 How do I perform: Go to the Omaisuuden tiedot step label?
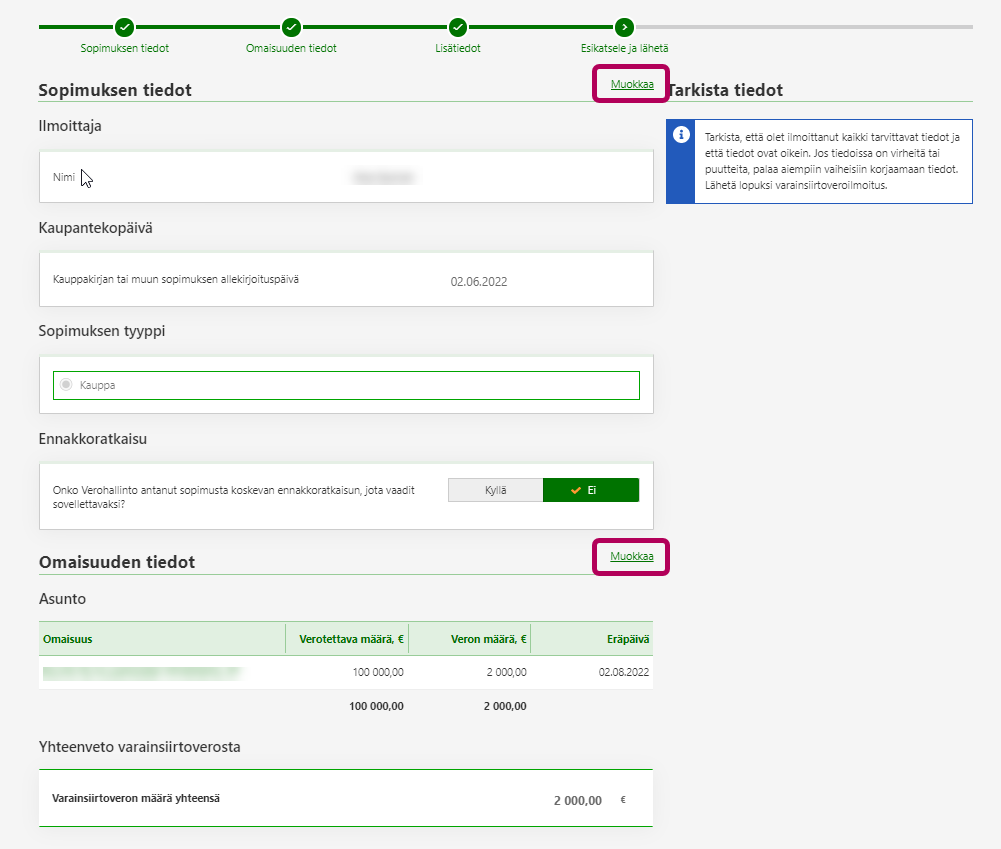pos(291,48)
